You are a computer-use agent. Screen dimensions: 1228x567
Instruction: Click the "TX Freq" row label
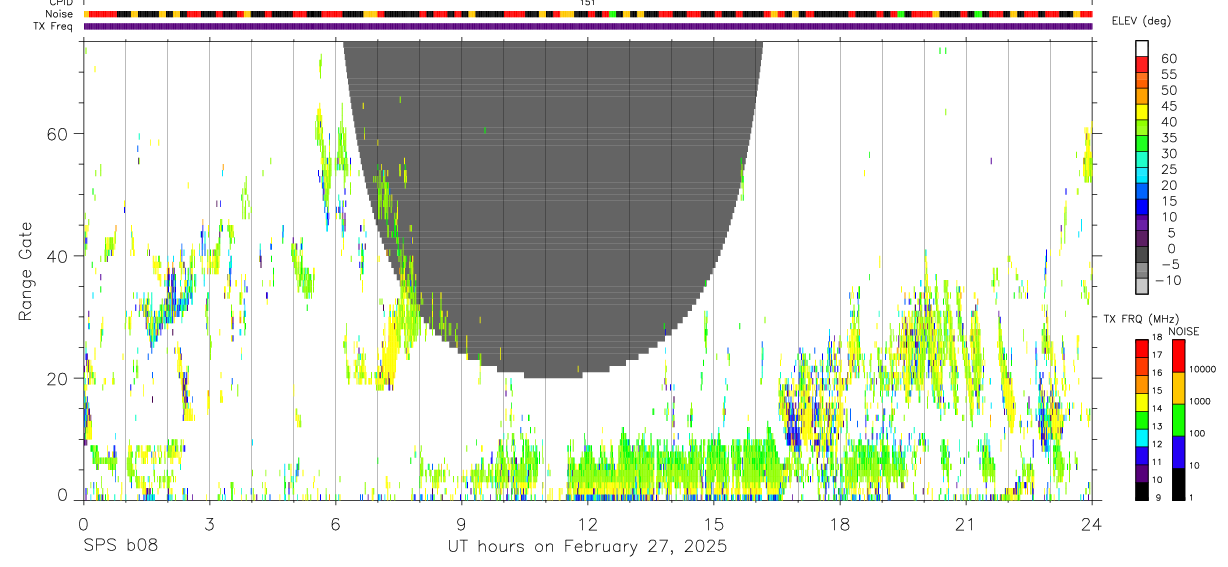coord(54,26)
